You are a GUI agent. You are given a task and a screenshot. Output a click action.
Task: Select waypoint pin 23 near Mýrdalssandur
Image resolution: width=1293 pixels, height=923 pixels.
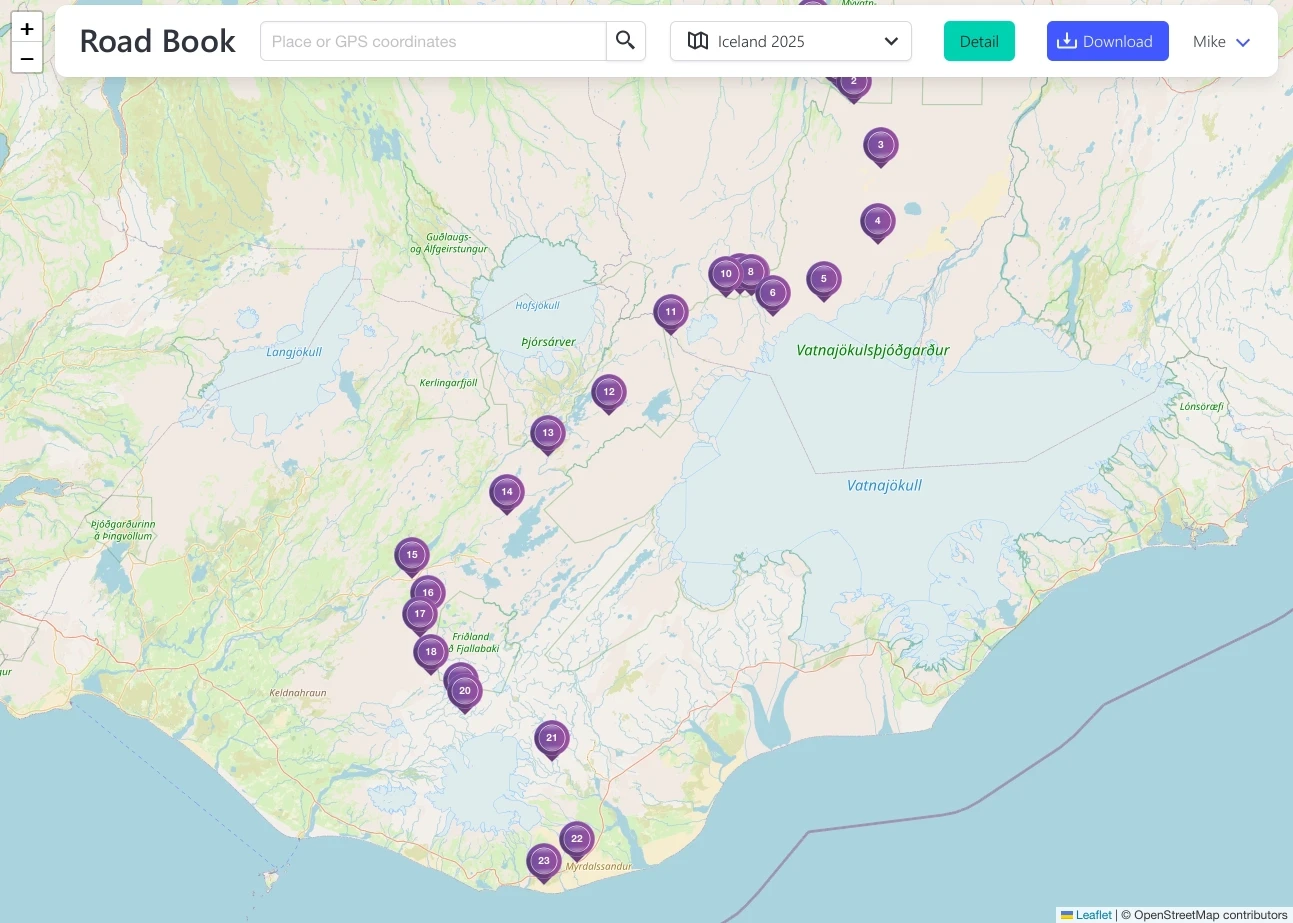(543, 860)
